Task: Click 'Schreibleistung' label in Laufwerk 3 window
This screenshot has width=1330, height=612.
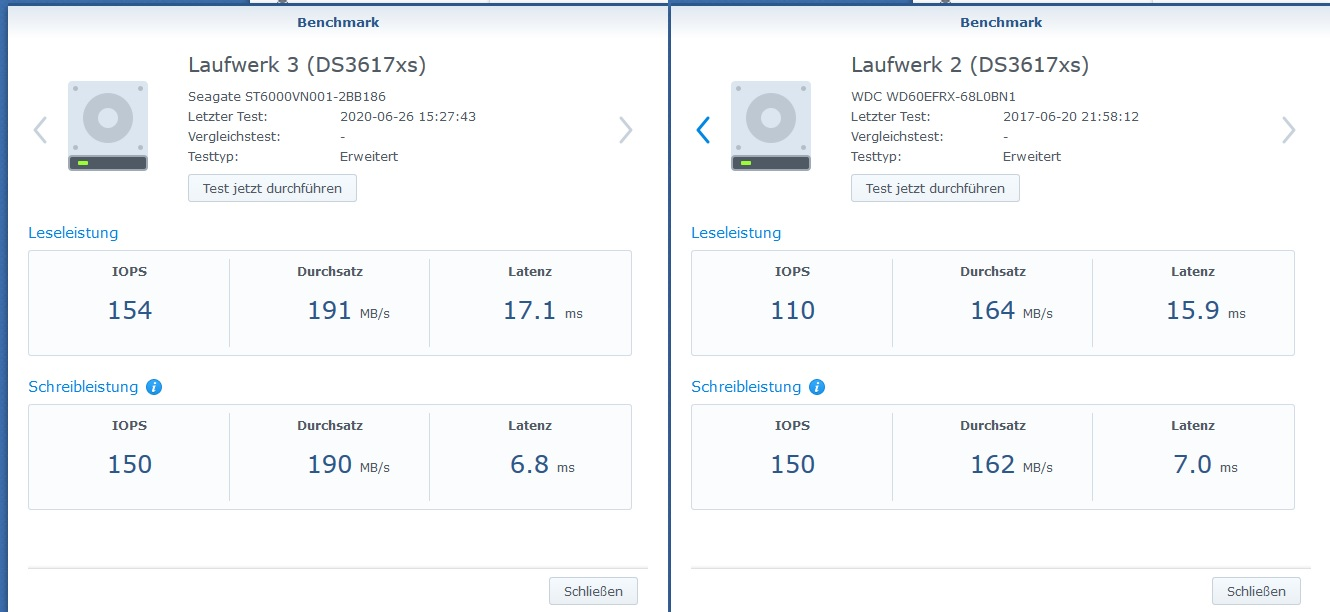Action: pos(83,387)
